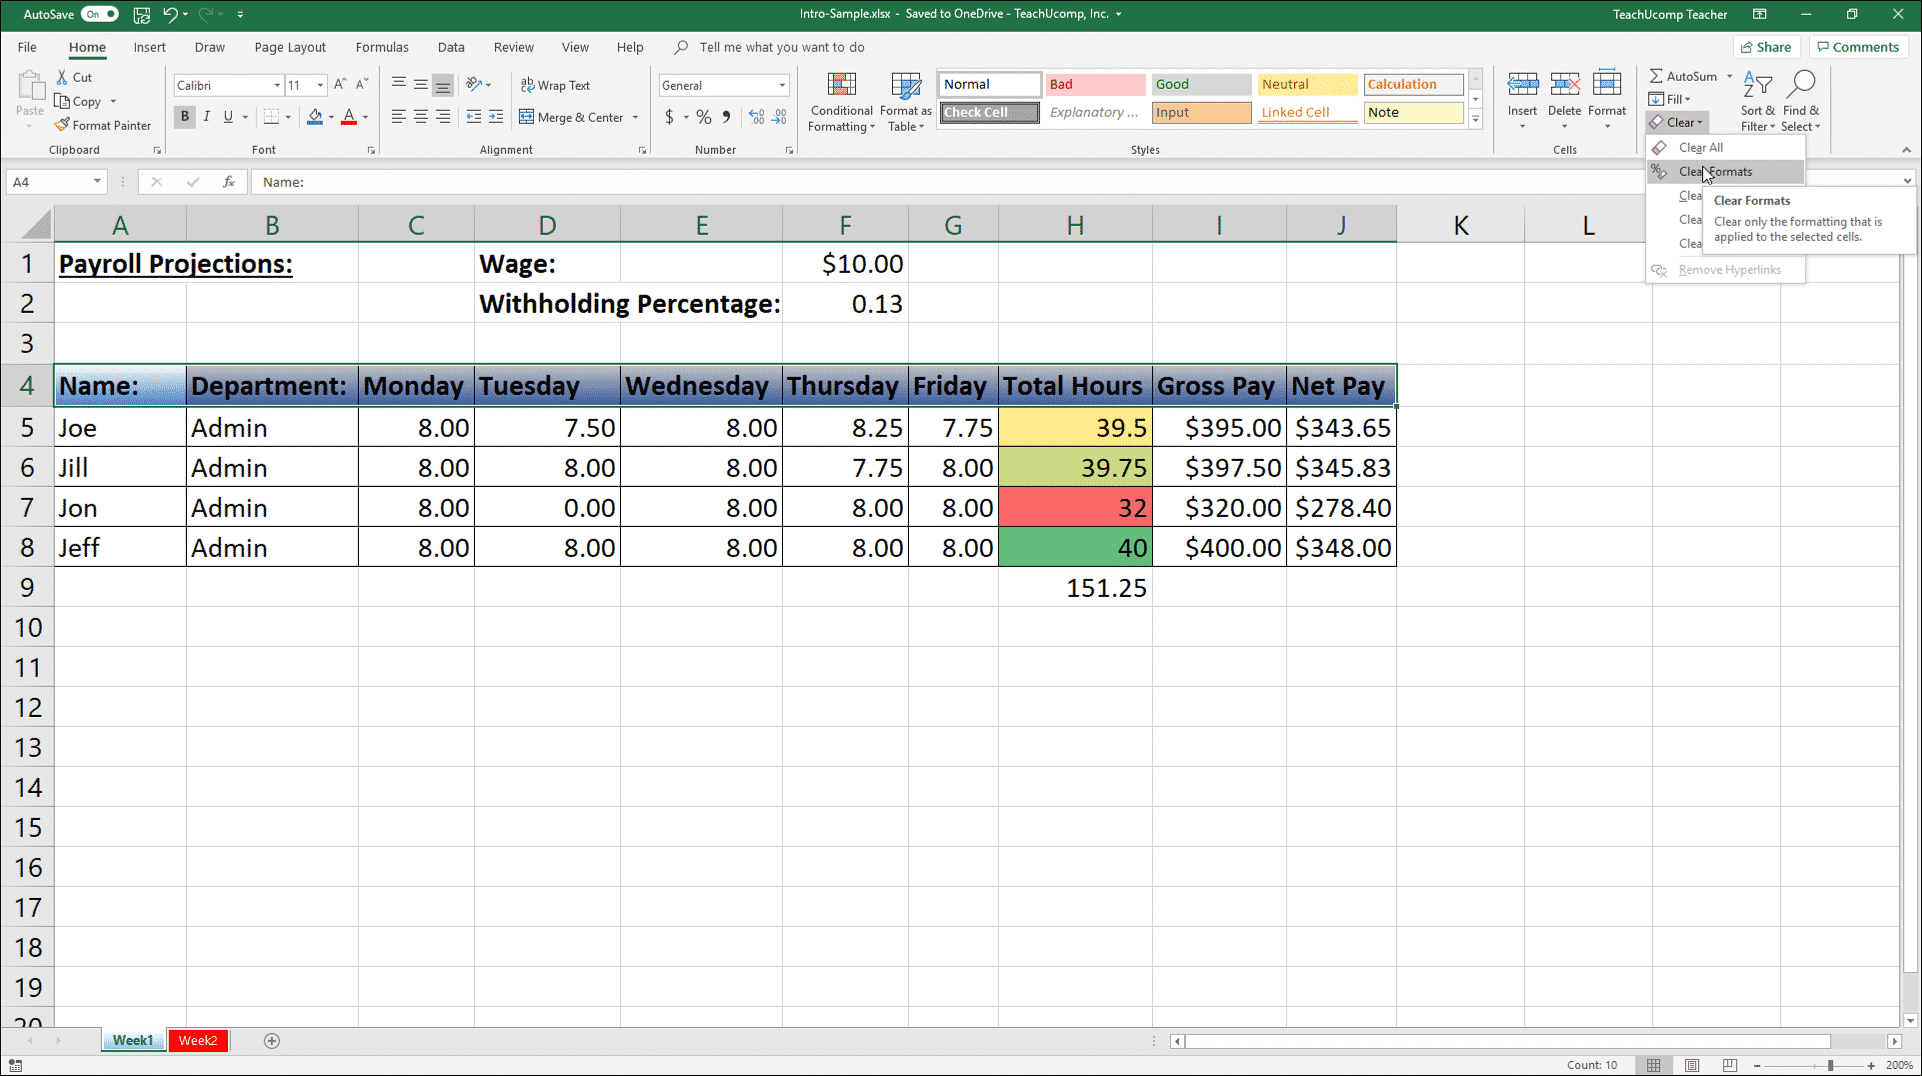Image resolution: width=1922 pixels, height=1076 pixels.
Task: Click the Delete Cells icon
Action: tap(1564, 85)
